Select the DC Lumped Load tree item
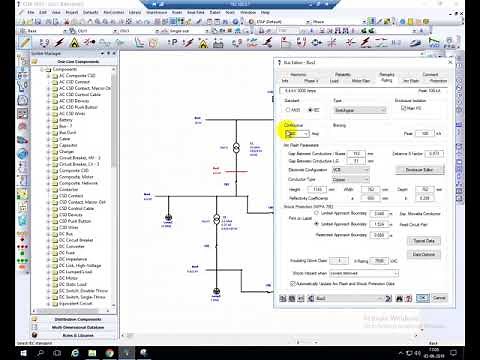Viewport: 480px width, 360px height. point(75,272)
